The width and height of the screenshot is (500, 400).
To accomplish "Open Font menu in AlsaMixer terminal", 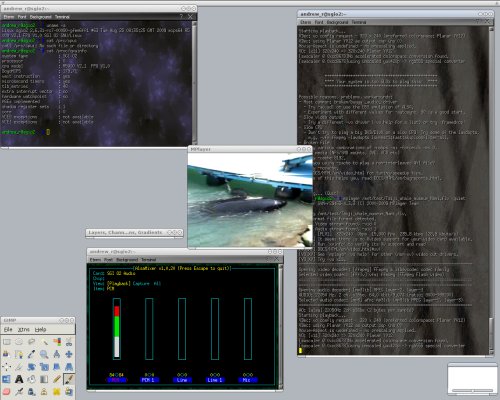I will pyautogui.click(x=108, y=259).
